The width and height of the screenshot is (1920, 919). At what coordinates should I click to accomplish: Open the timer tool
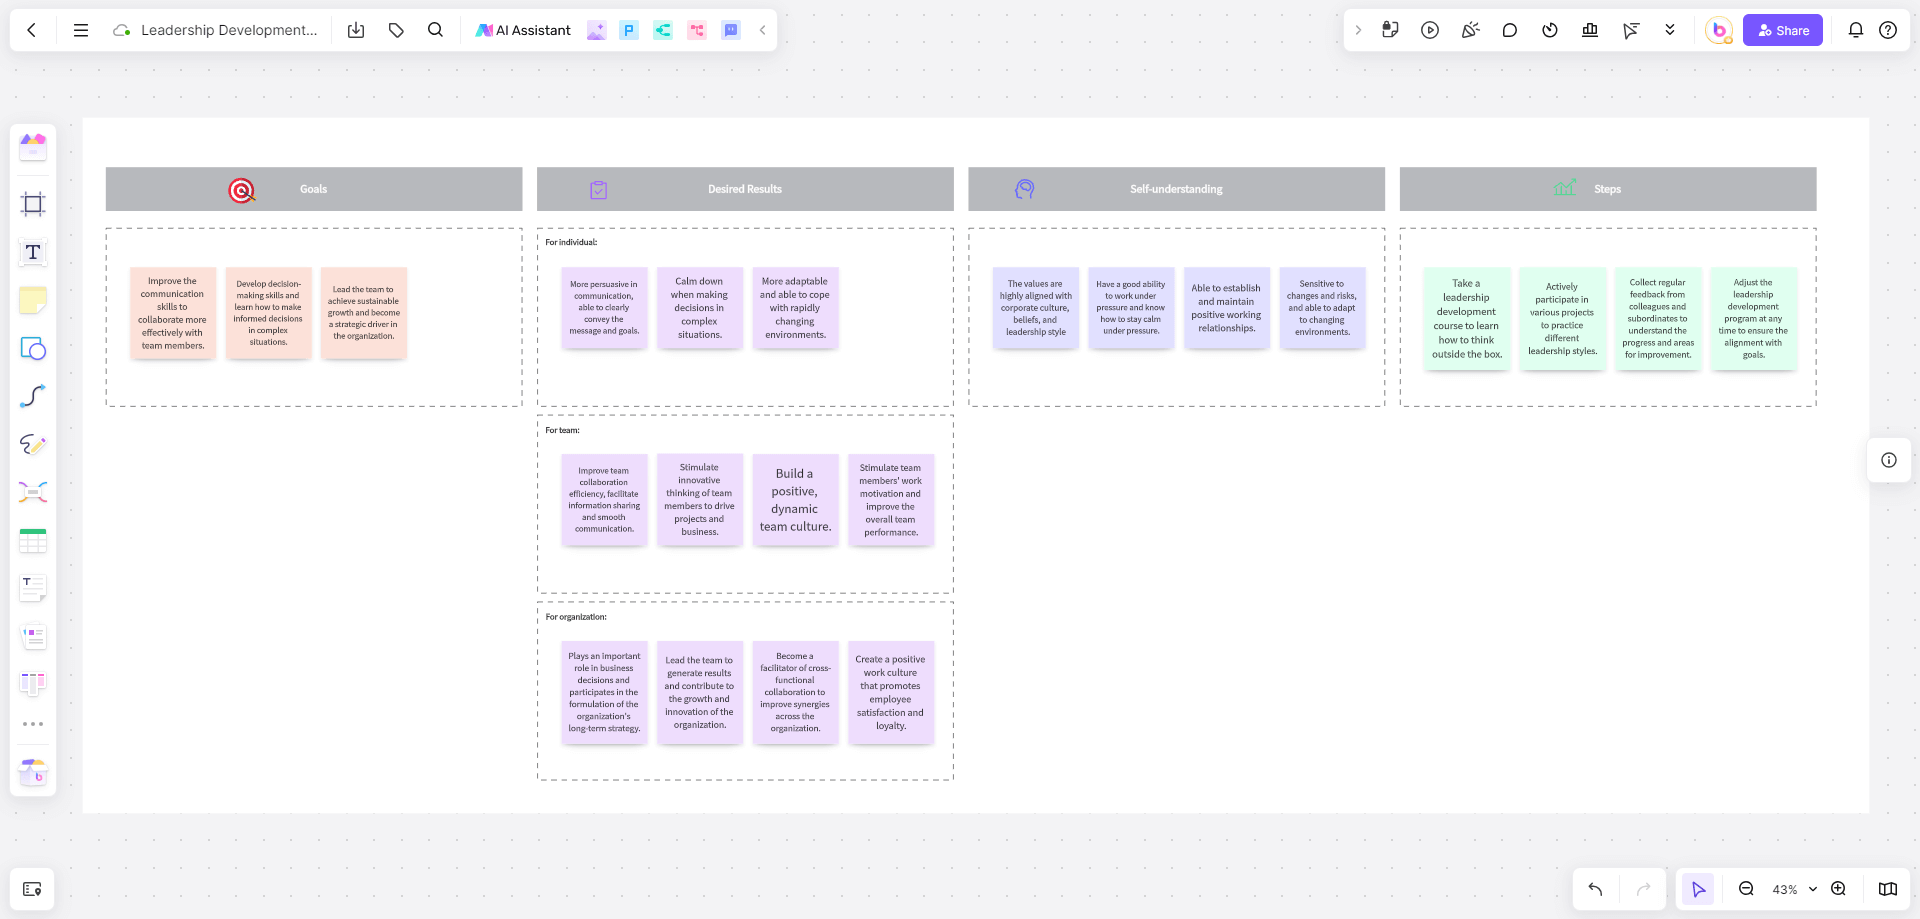(1550, 30)
